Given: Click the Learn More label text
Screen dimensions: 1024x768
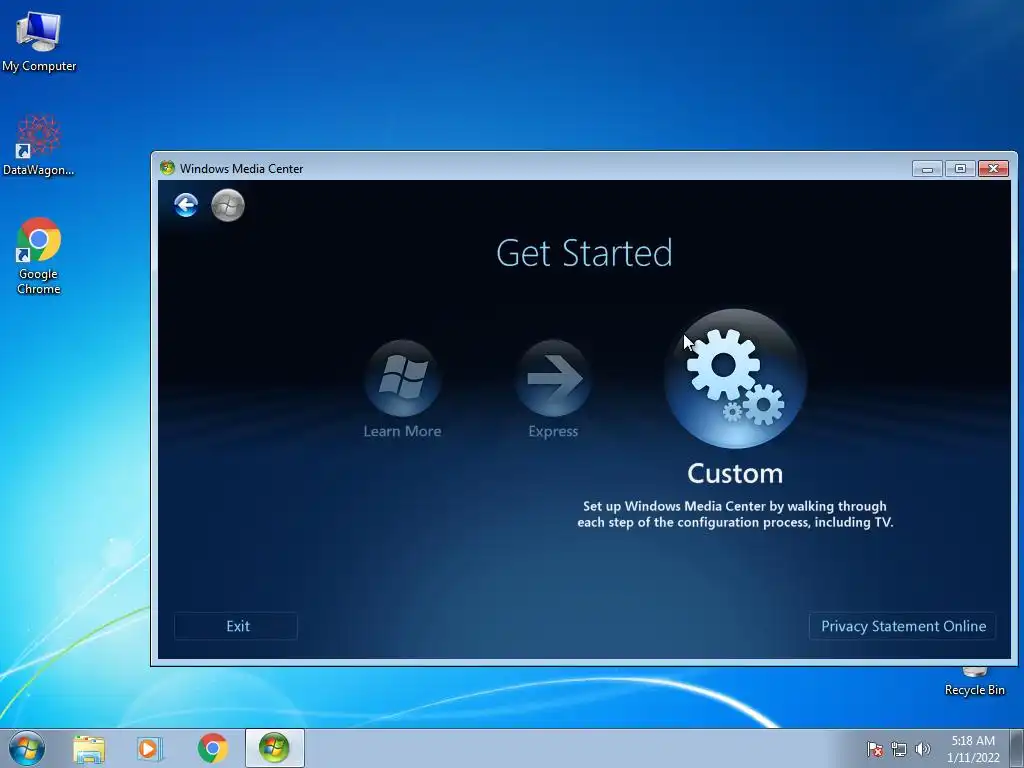Looking at the screenshot, I should pyautogui.click(x=402, y=431).
